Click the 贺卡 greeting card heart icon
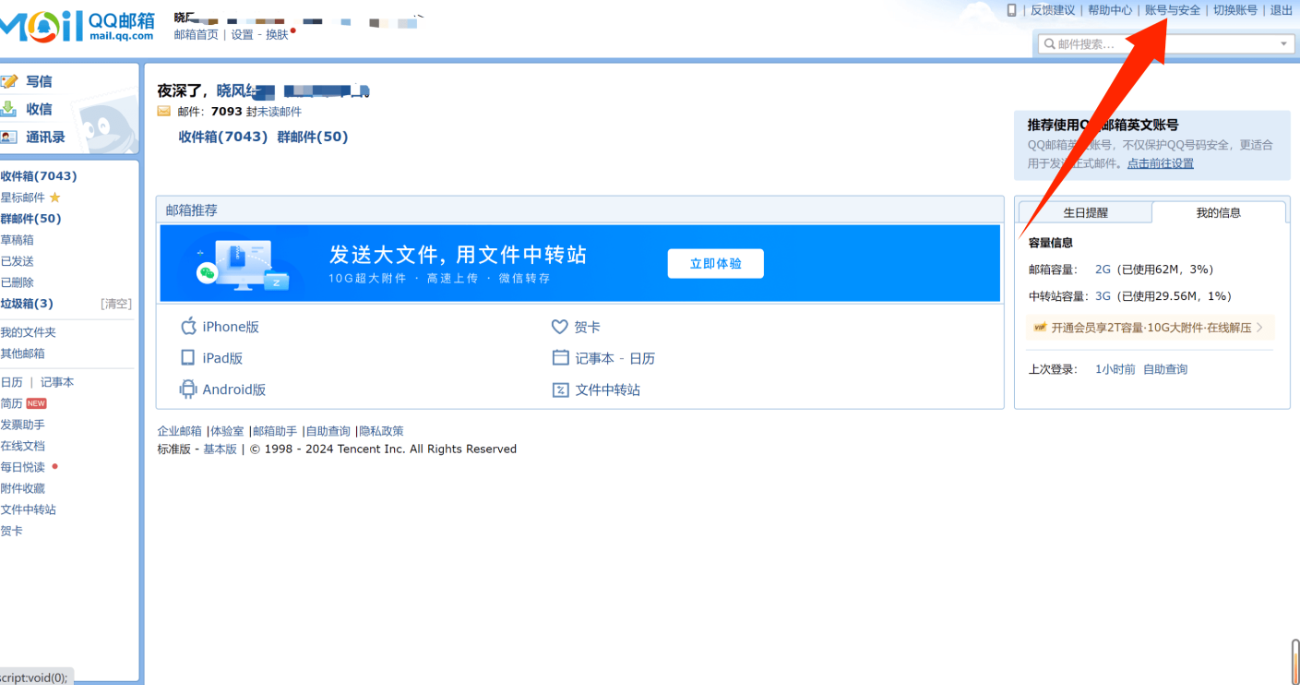This screenshot has height=685, width=1300. point(559,326)
